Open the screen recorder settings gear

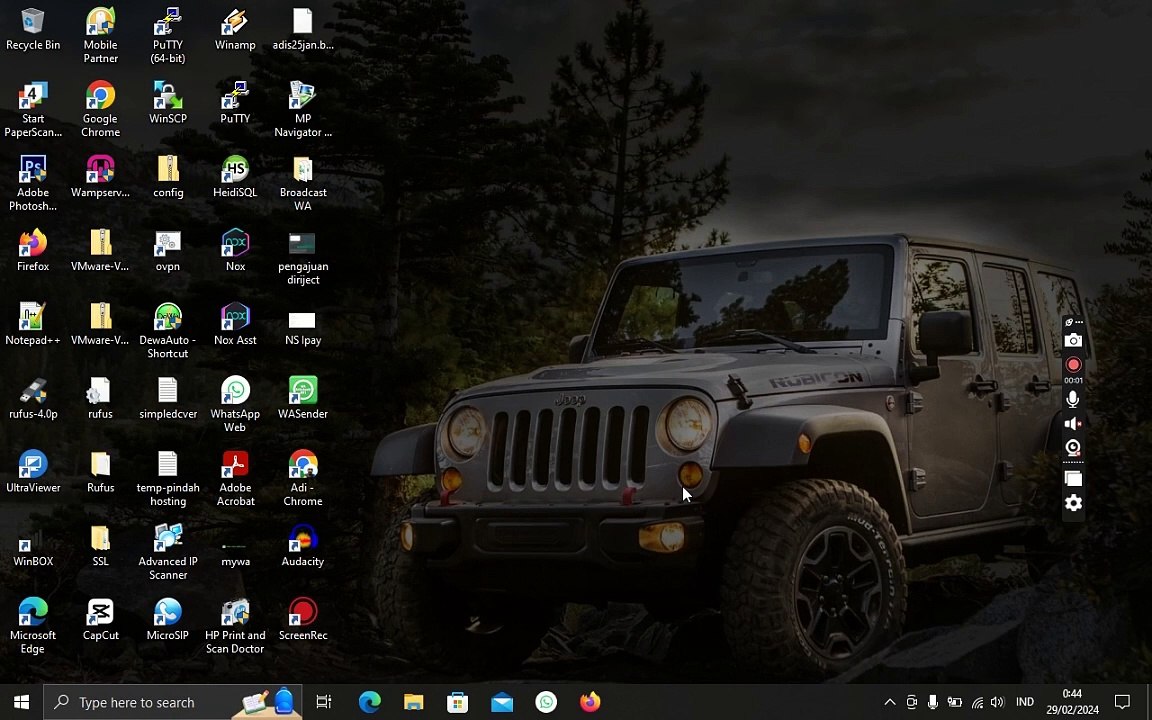(1073, 503)
